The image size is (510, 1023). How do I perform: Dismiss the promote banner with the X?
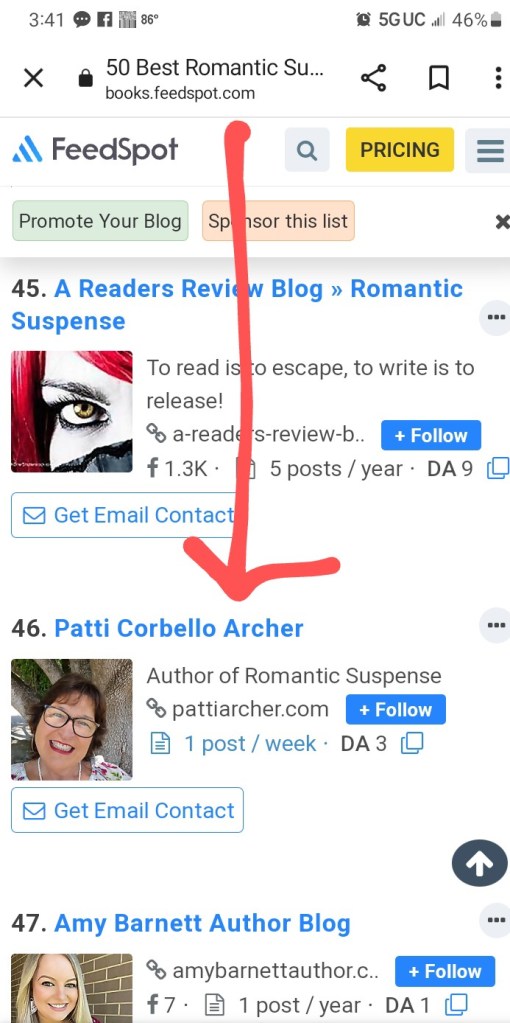502,222
